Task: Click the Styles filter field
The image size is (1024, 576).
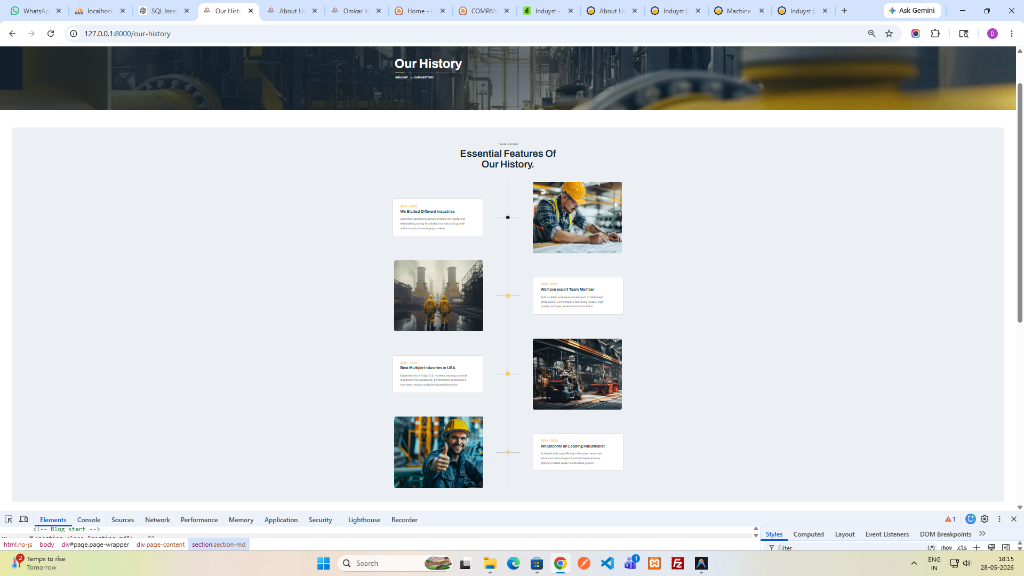Action: 842,547
